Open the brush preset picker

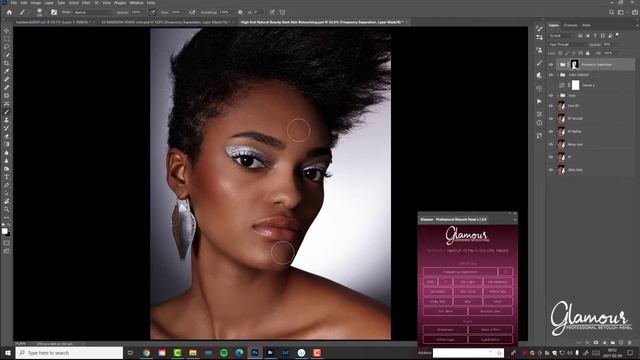pos(40,12)
